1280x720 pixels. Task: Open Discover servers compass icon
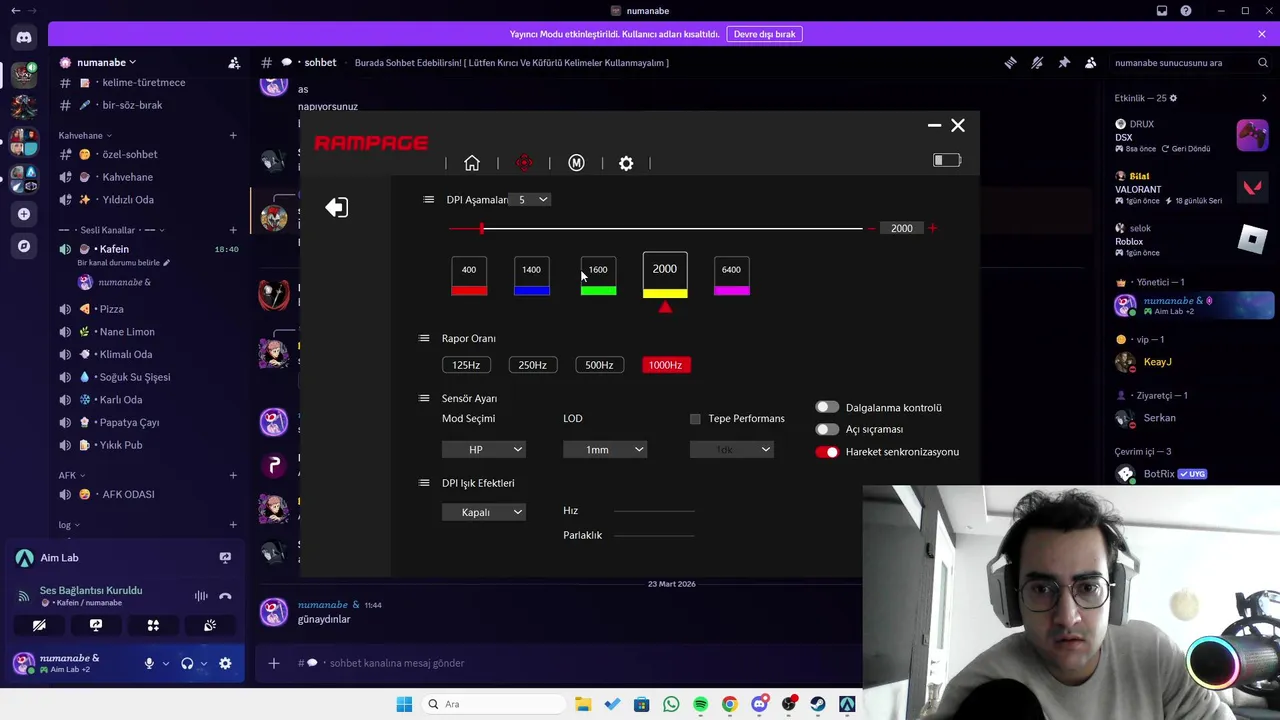pos(24,246)
